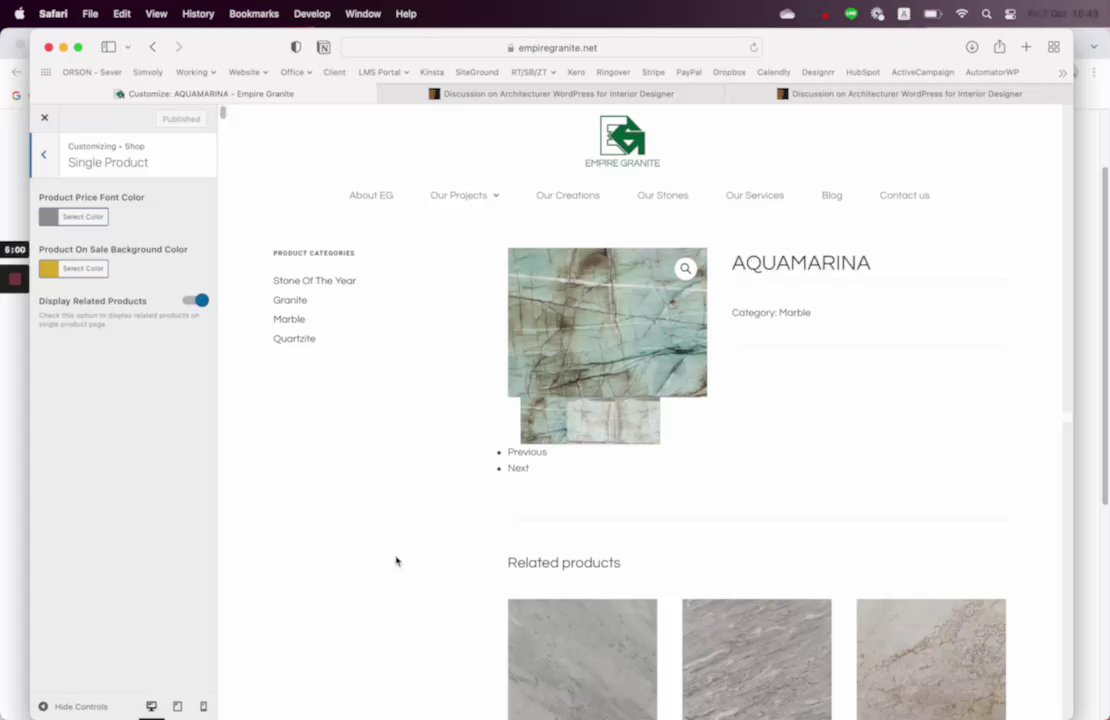Toggle Display Related Products switch

click(195, 300)
